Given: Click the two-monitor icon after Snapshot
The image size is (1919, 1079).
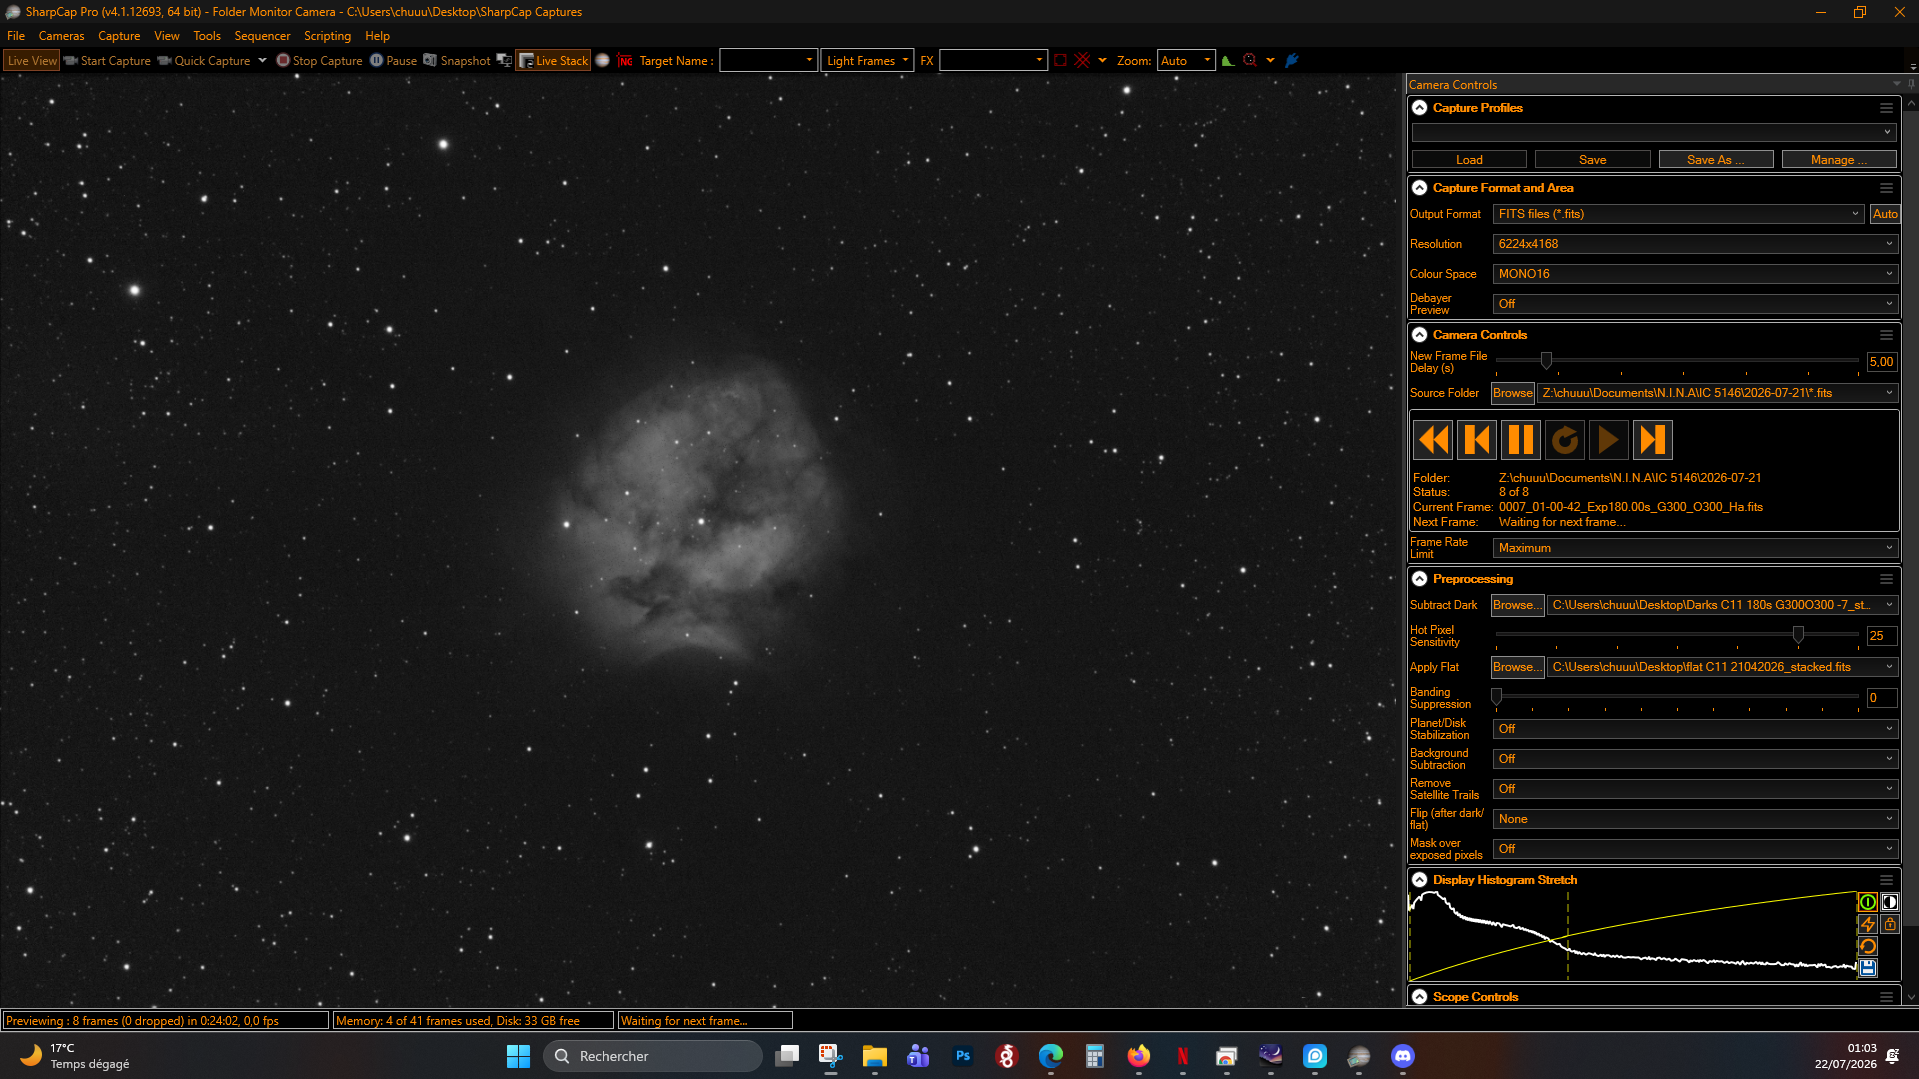Looking at the screenshot, I should [504, 61].
